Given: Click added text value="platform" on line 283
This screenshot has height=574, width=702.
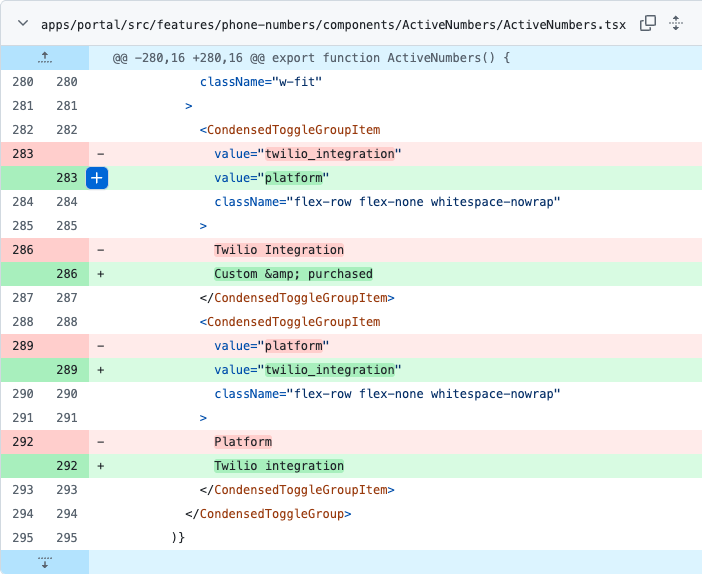Looking at the screenshot, I should pos(271,178).
